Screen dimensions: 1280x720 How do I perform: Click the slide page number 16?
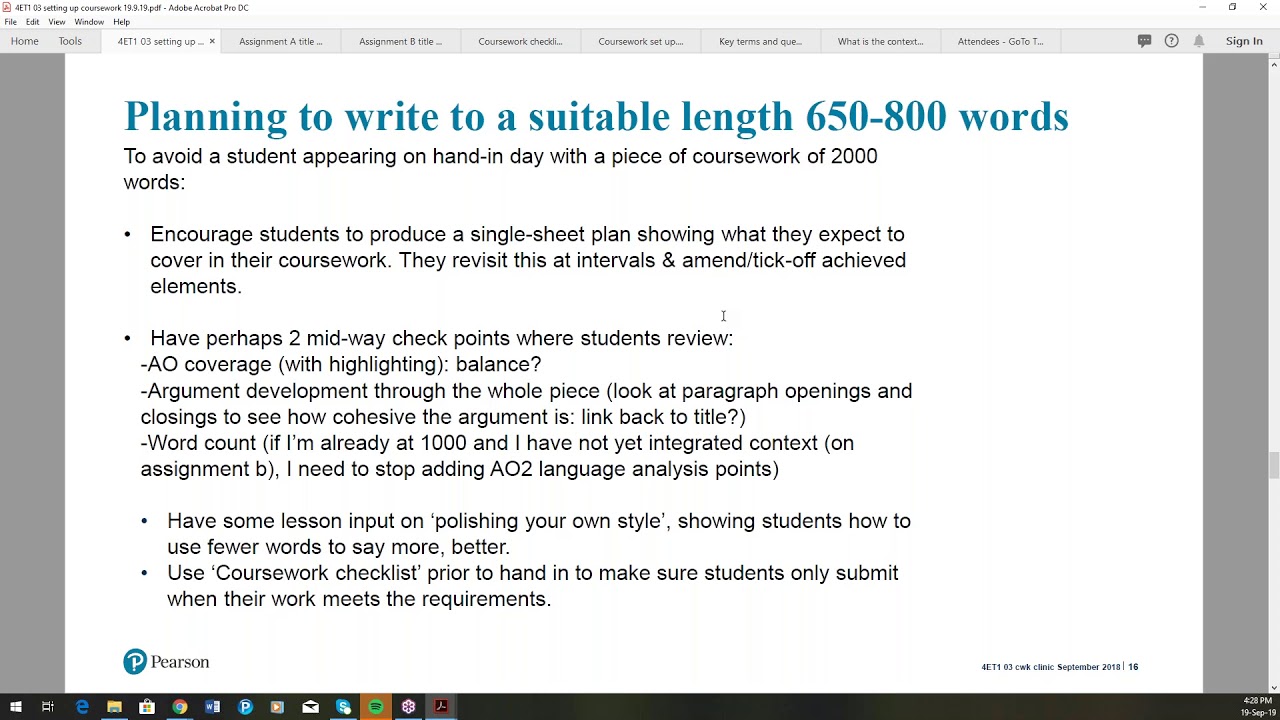coord(1133,667)
